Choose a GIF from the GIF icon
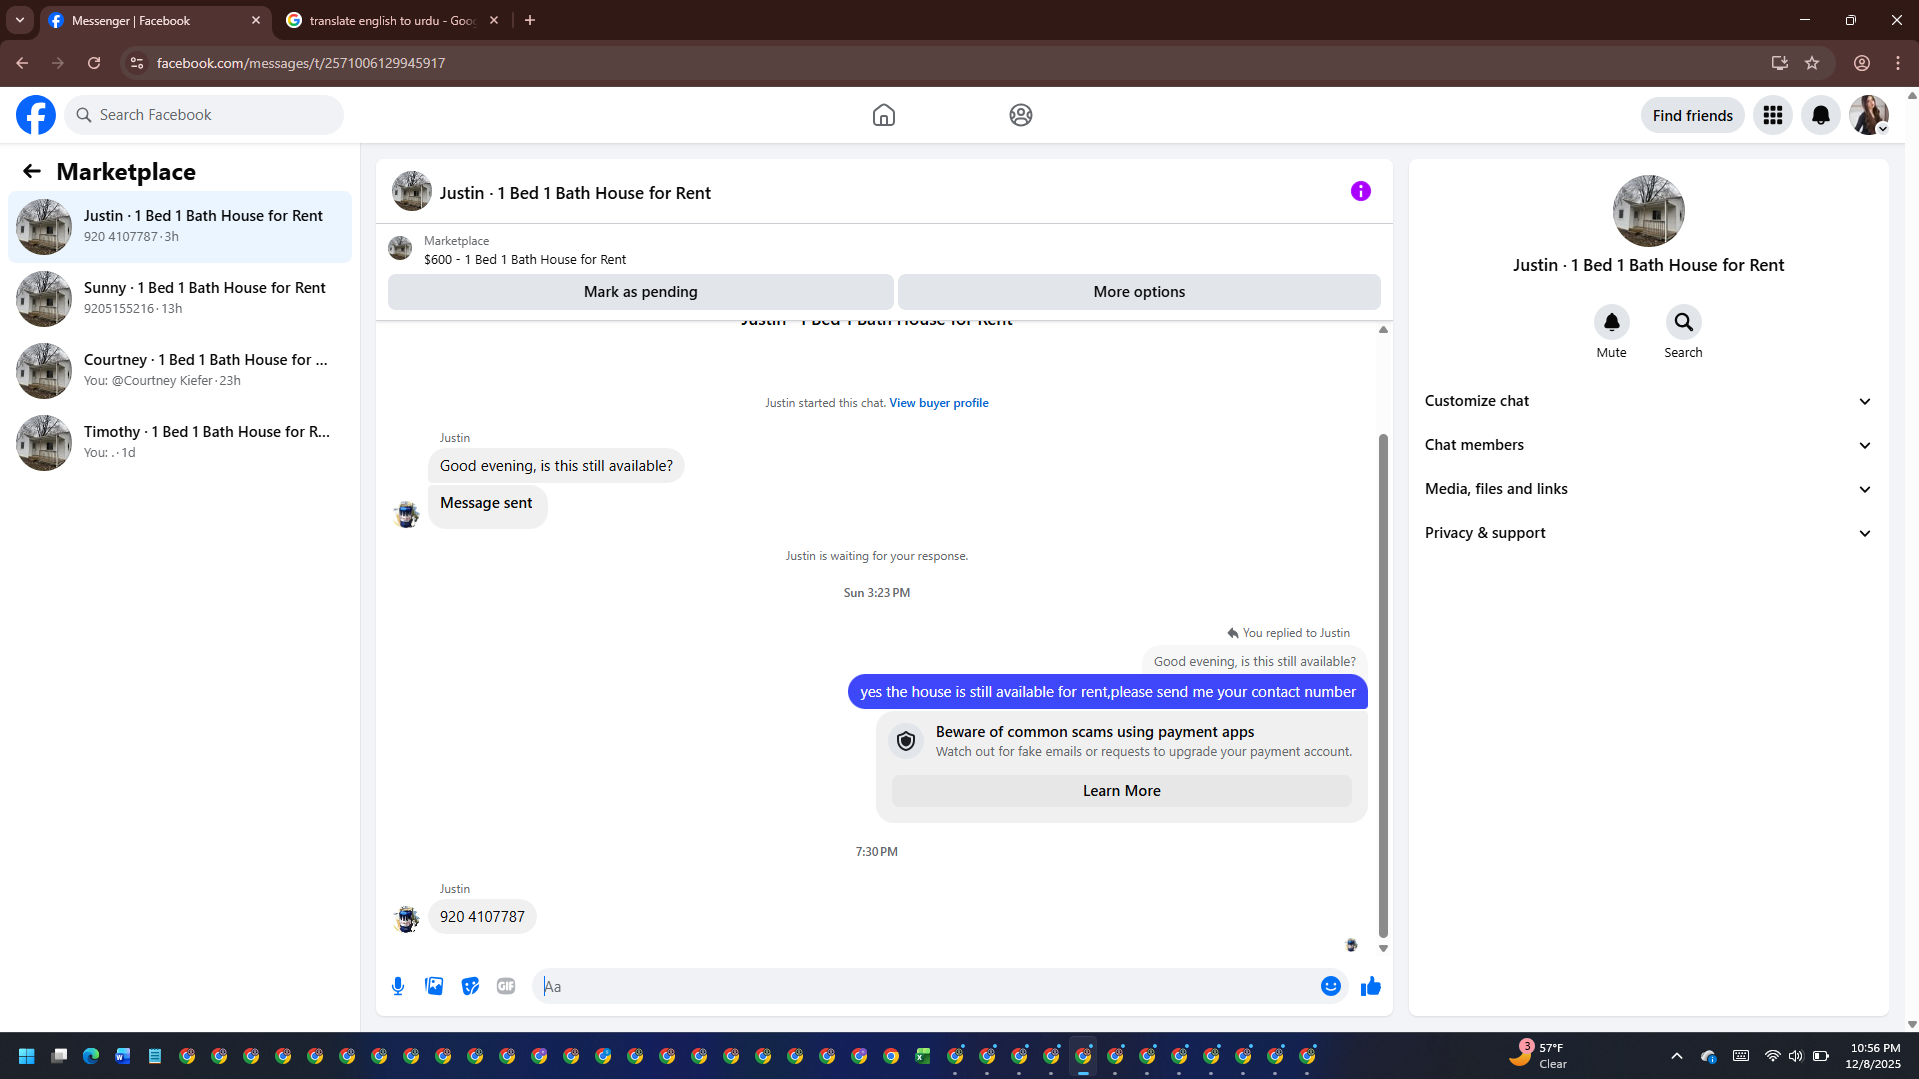 [506, 986]
